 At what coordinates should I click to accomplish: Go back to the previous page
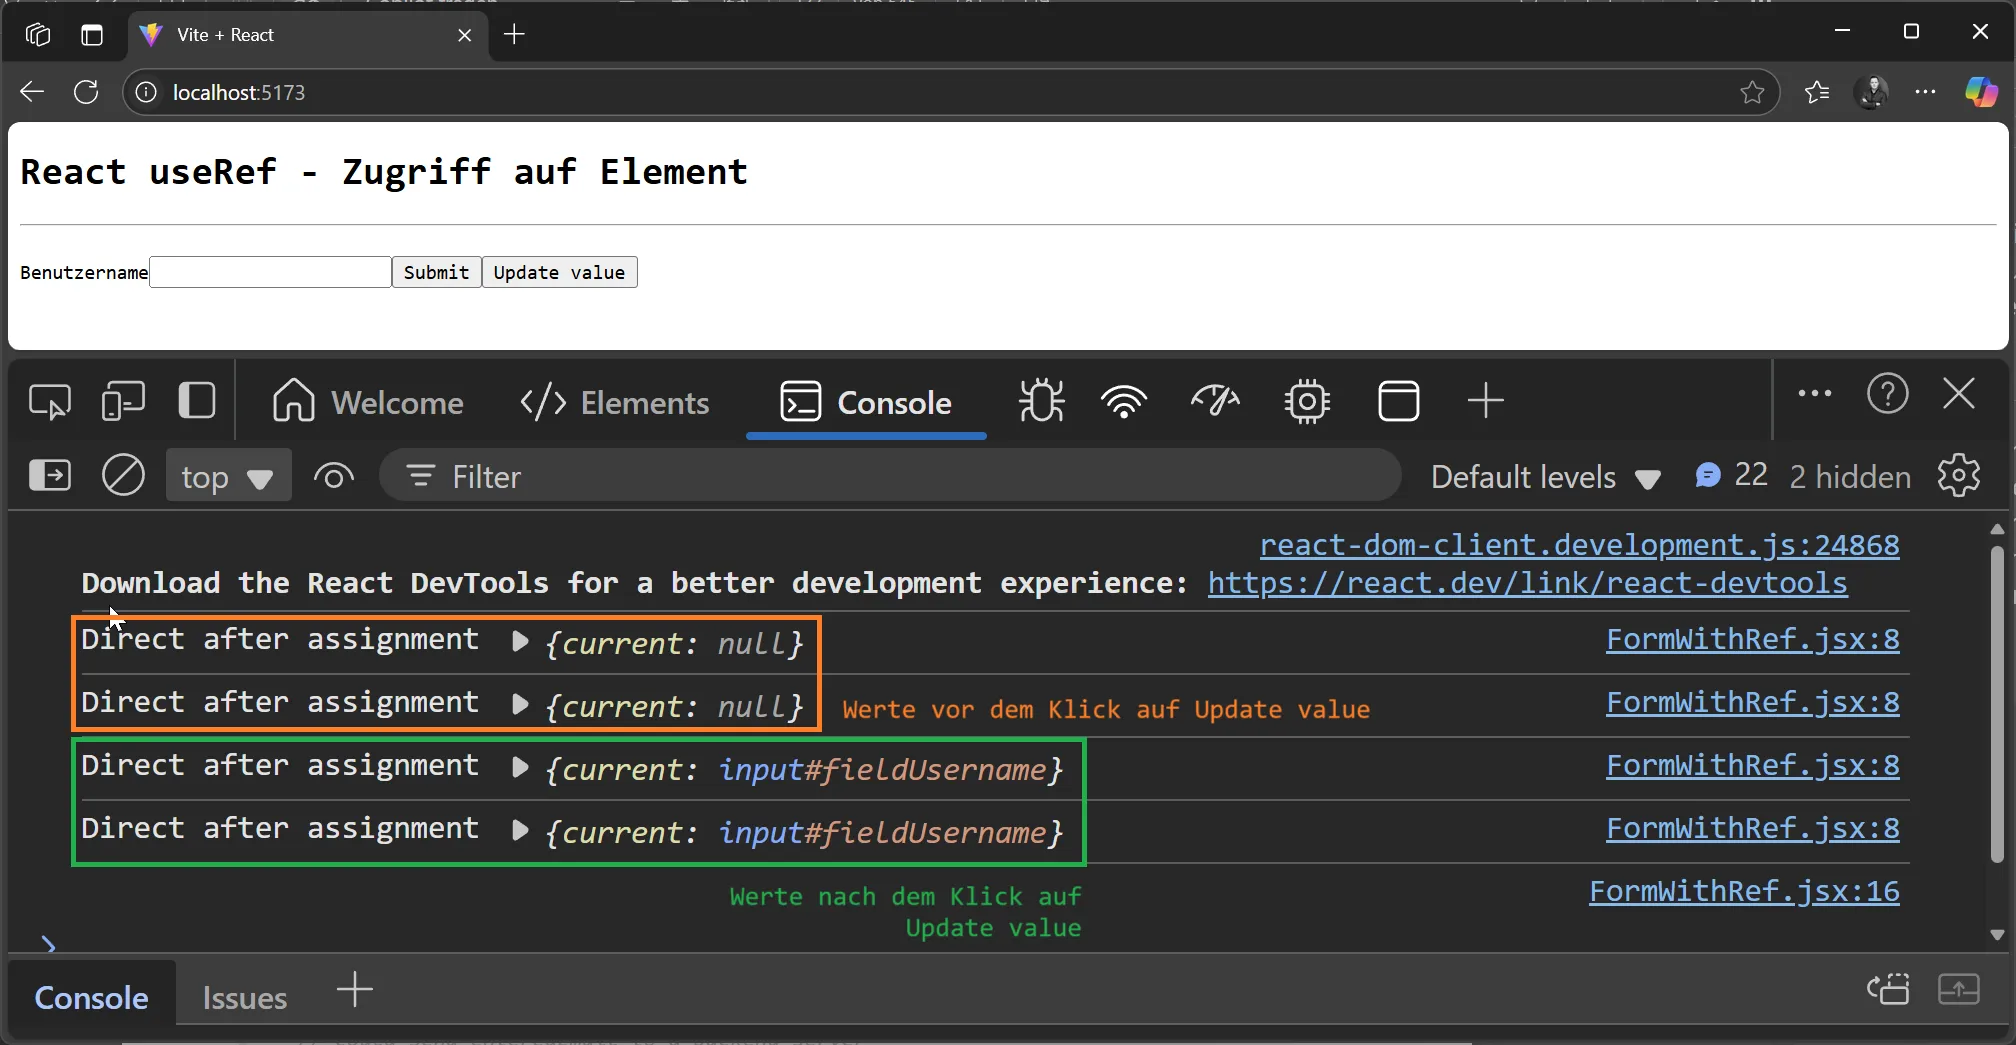tap(32, 92)
